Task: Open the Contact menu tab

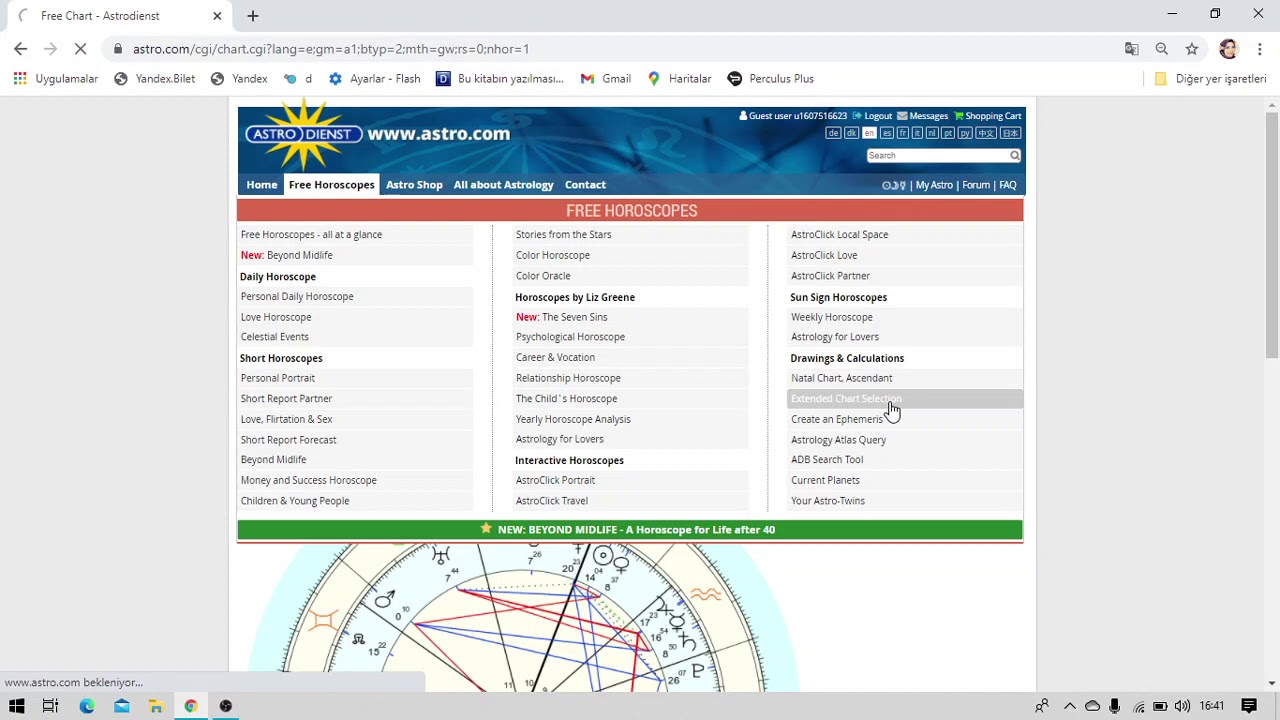Action: click(585, 185)
